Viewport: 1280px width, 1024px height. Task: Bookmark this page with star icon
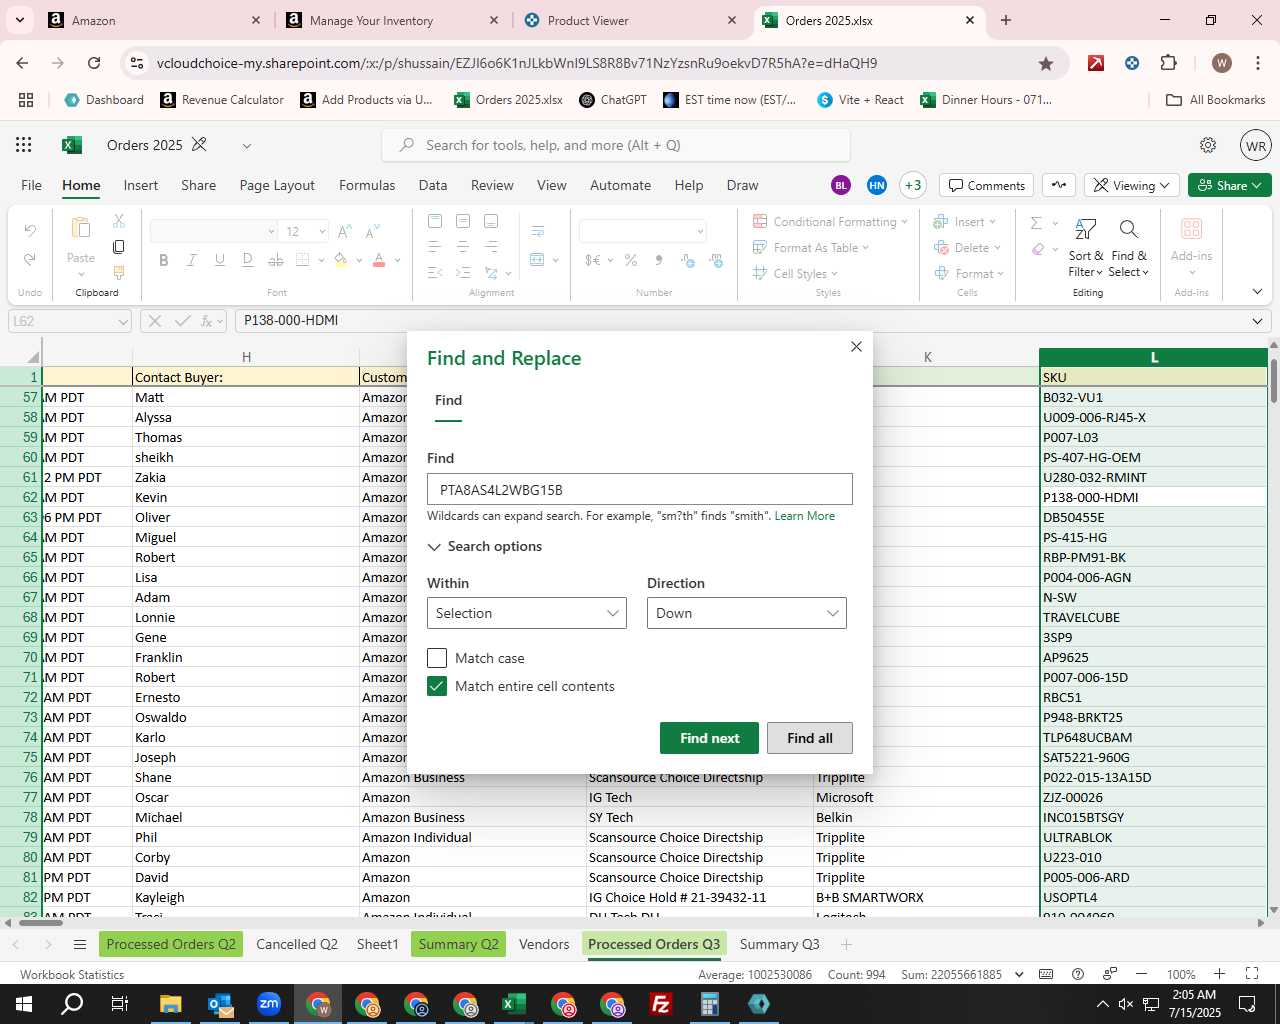pyautogui.click(x=1046, y=63)
